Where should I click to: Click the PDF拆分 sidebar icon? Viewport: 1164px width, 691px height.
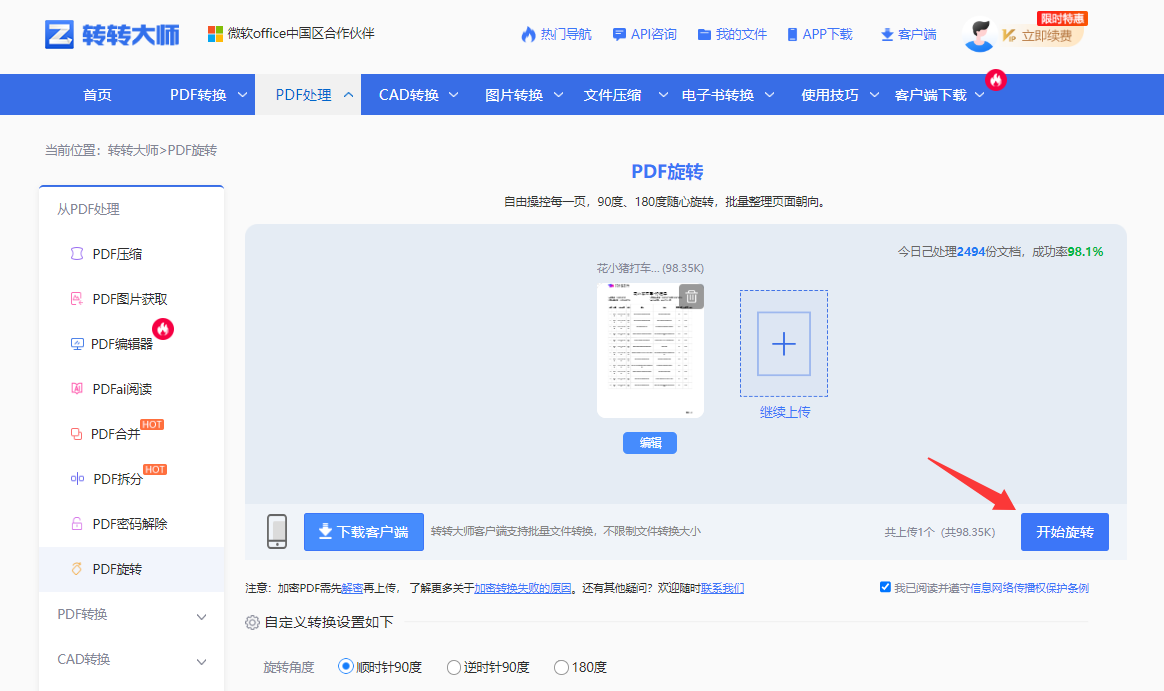77,479
